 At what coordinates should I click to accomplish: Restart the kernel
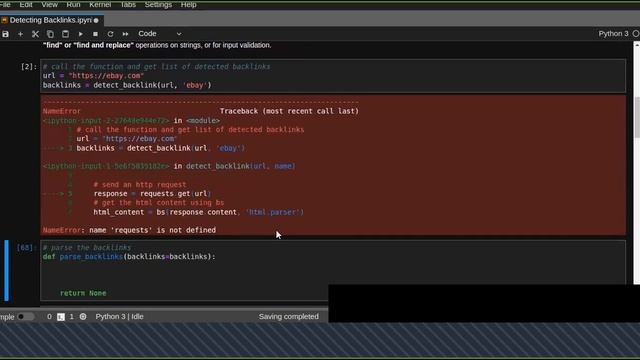click(110, 34)
